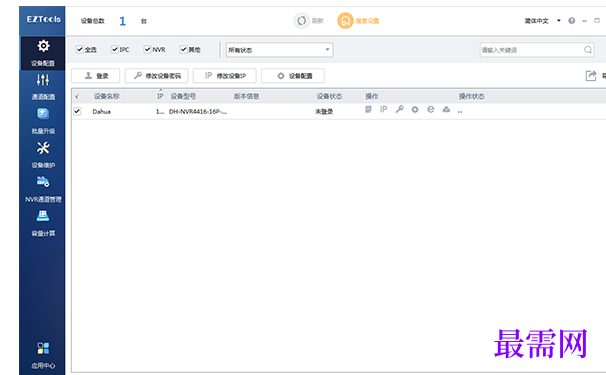Click the 操作状态 column header
This screenshot has width=606, height=375.
click(472, 96)
